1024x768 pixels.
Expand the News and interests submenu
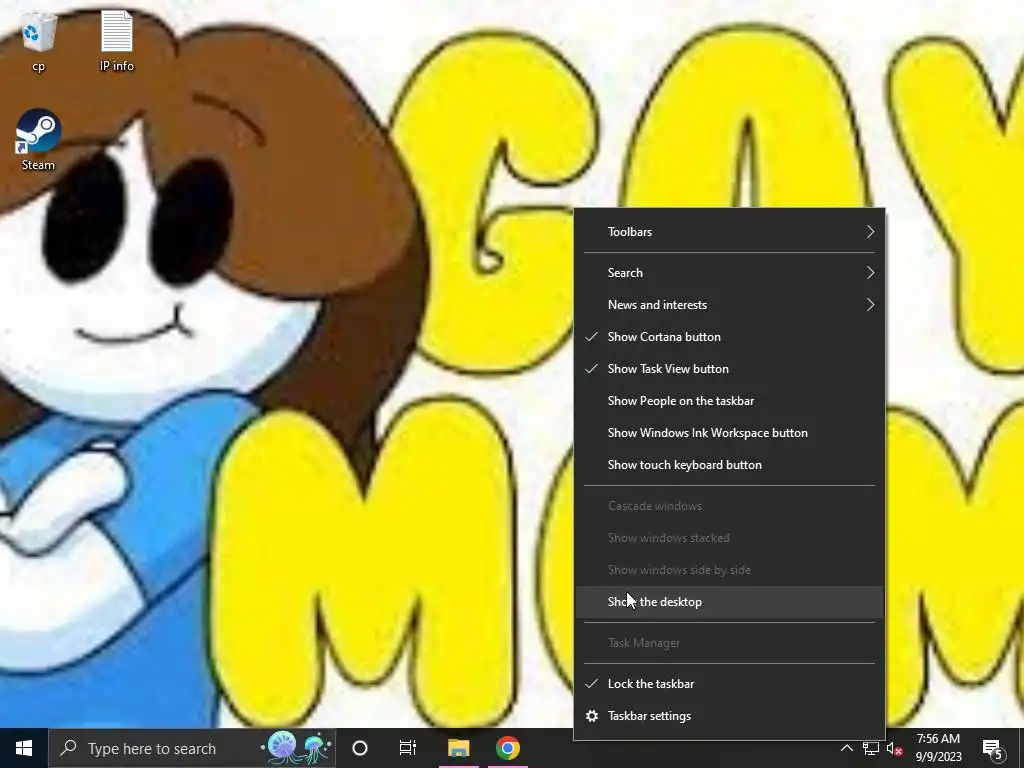tap(729, 305)
